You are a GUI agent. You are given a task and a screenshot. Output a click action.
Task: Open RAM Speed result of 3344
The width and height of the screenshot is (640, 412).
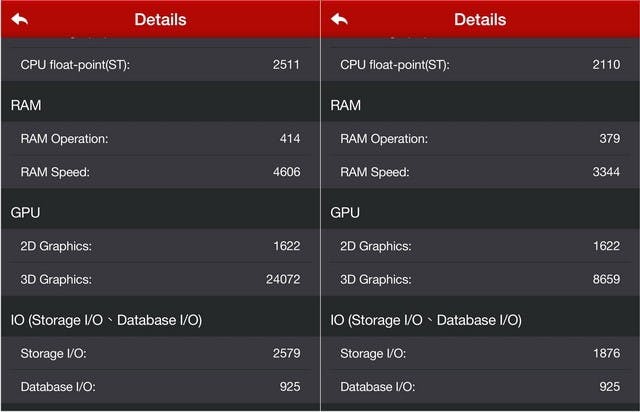point(480,172)
